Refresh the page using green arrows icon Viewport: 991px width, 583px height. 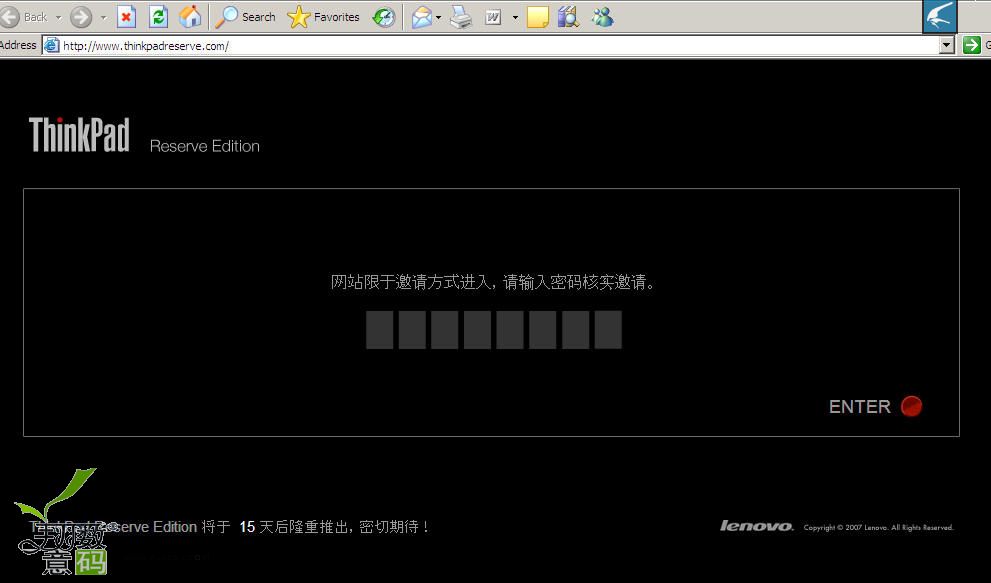[x=158, y=17]
